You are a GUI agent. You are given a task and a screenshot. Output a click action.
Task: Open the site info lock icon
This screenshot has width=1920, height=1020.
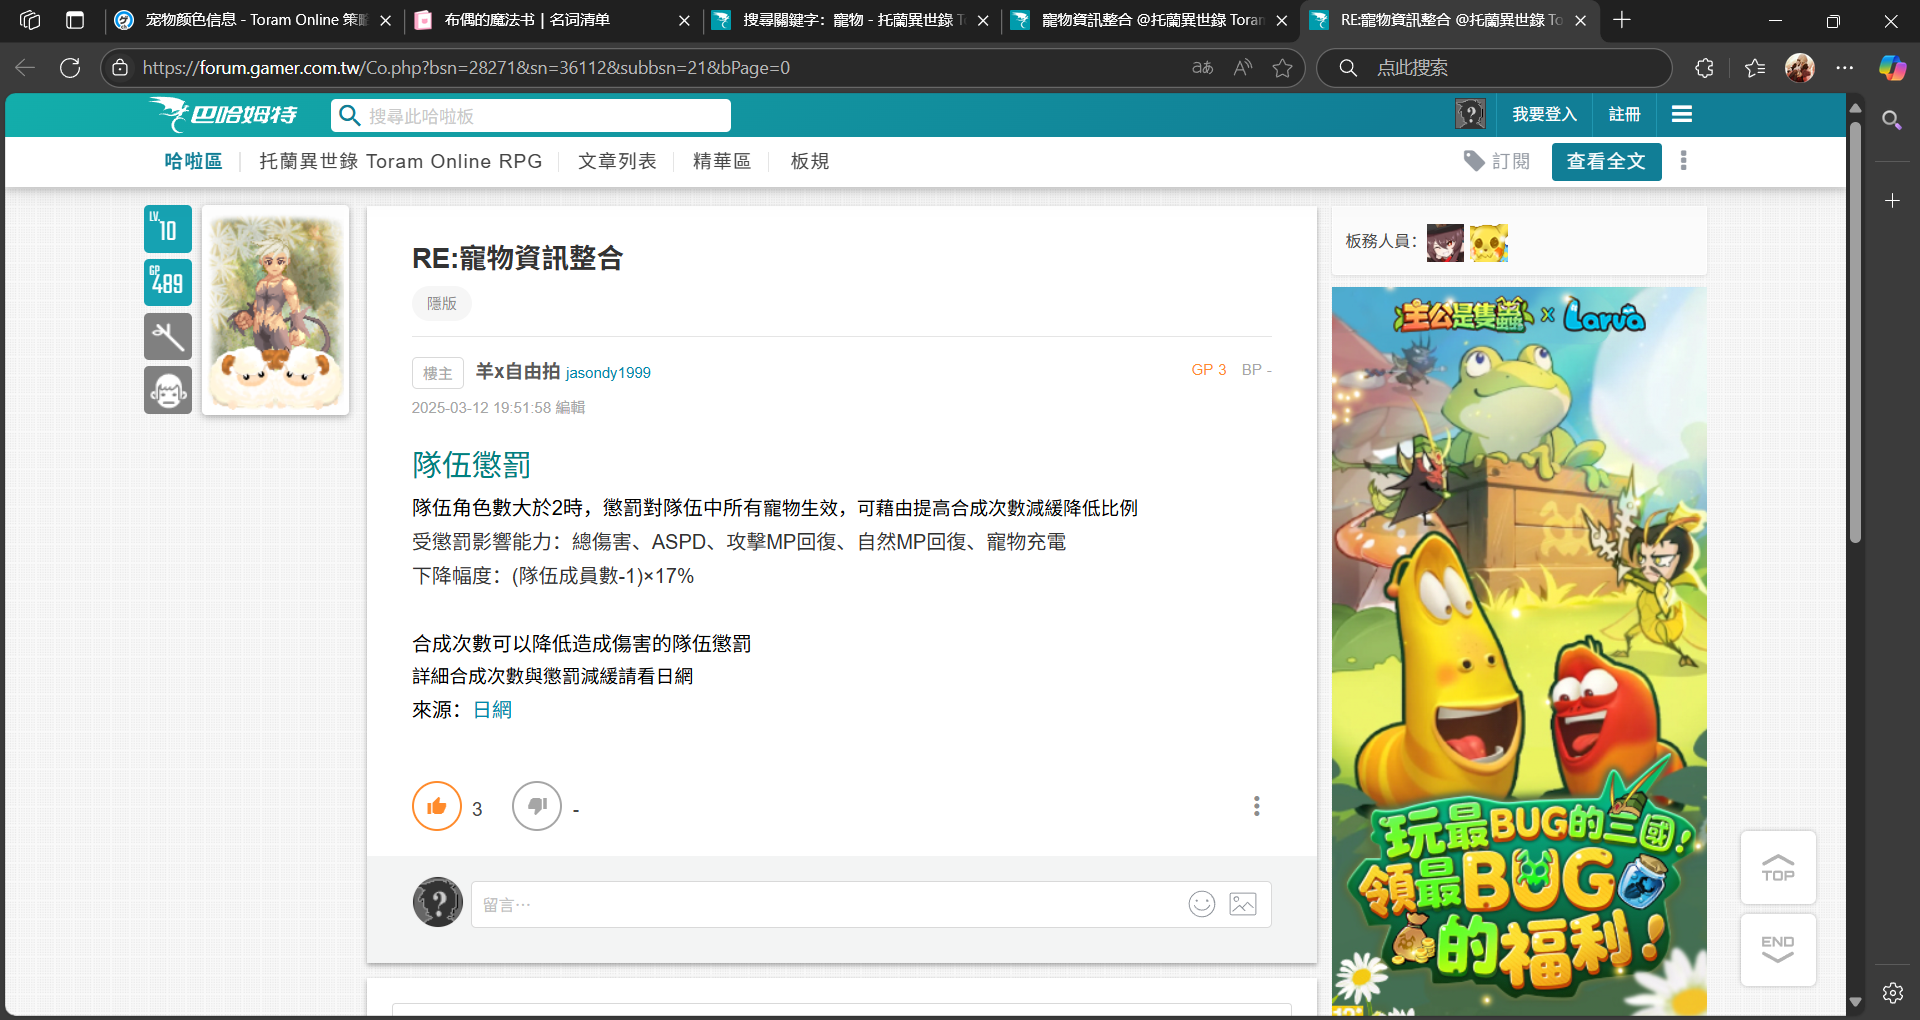coord(120,68)
